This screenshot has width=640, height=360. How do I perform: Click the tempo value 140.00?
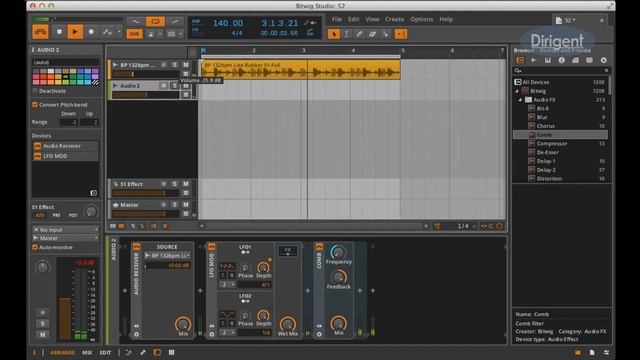[x=227, y=23]
